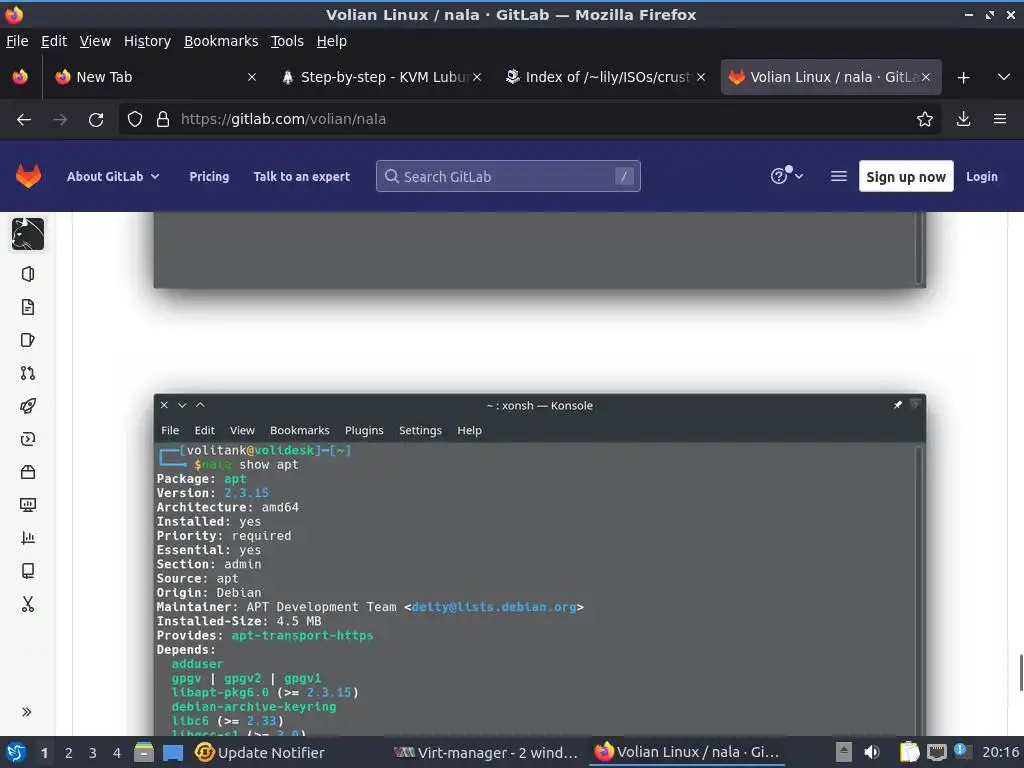Open Firefox Edit menu
The image size is (1024, 768).
tap(54, 41)
